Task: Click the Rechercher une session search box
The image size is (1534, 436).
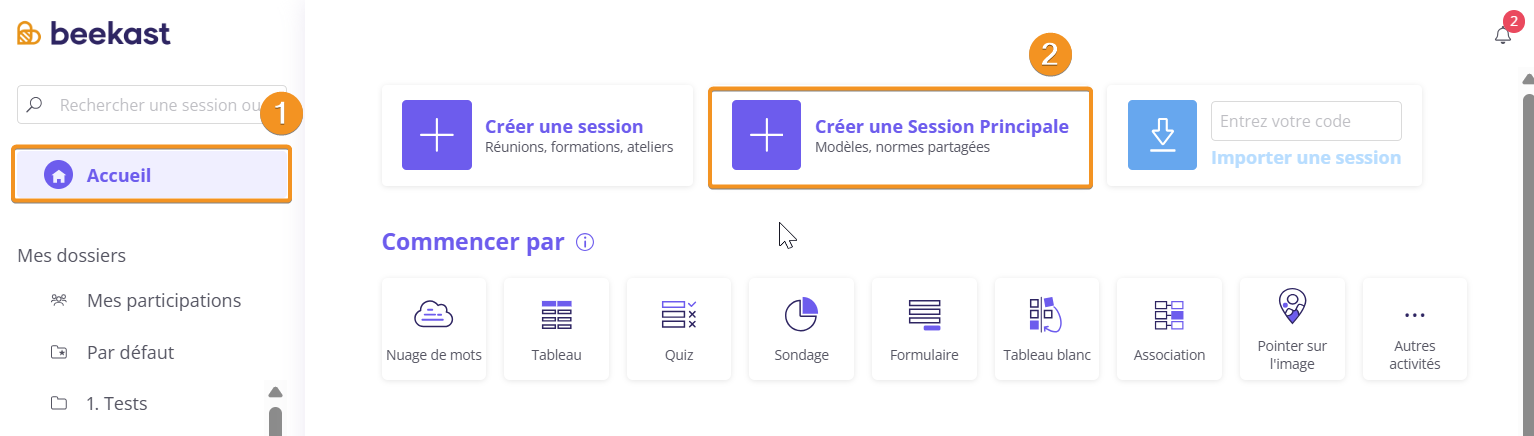Action: [x=152, y=104]
